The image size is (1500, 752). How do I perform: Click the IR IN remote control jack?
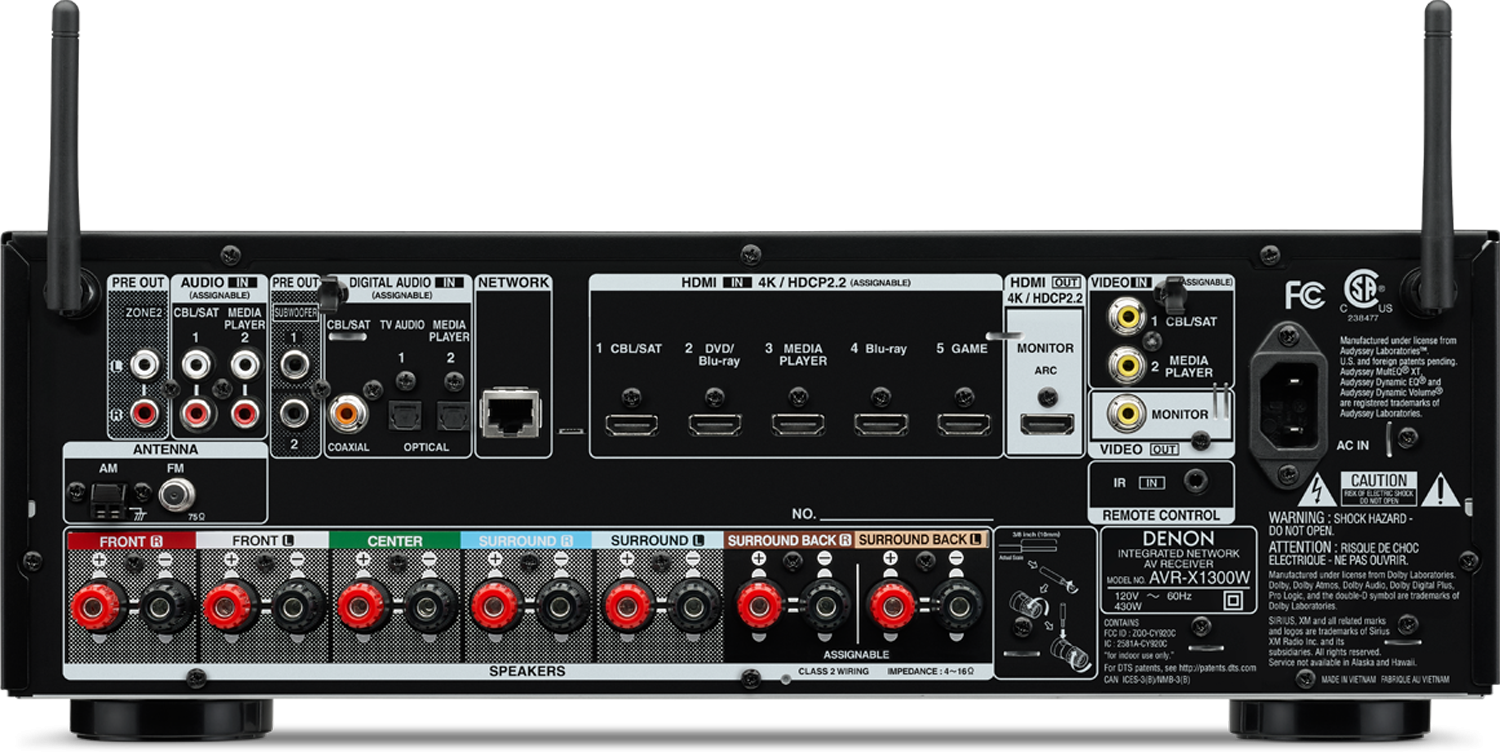pos(1194,481)
